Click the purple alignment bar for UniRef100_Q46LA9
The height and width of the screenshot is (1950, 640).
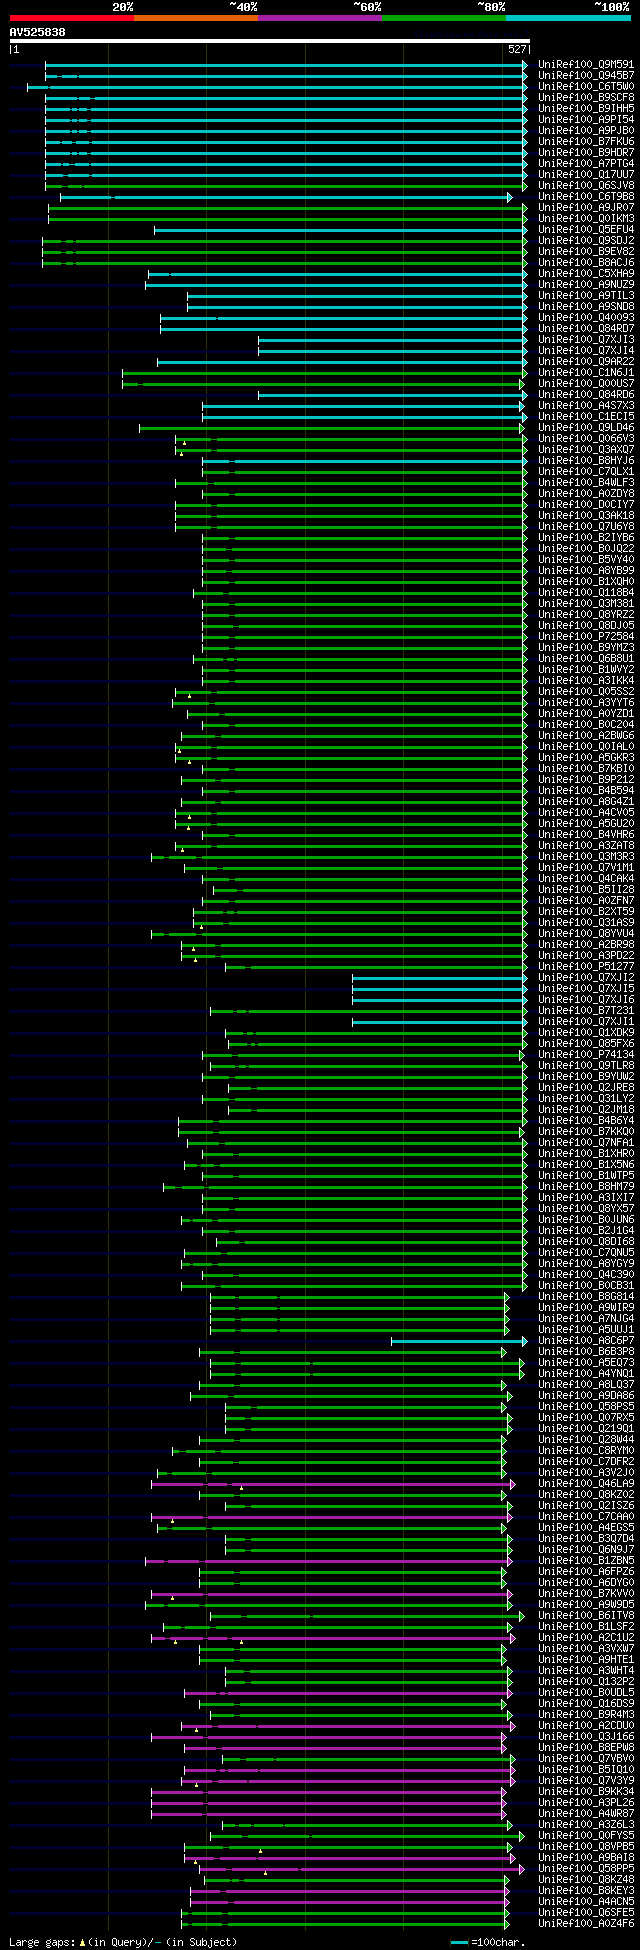[x=333, y=1483]
